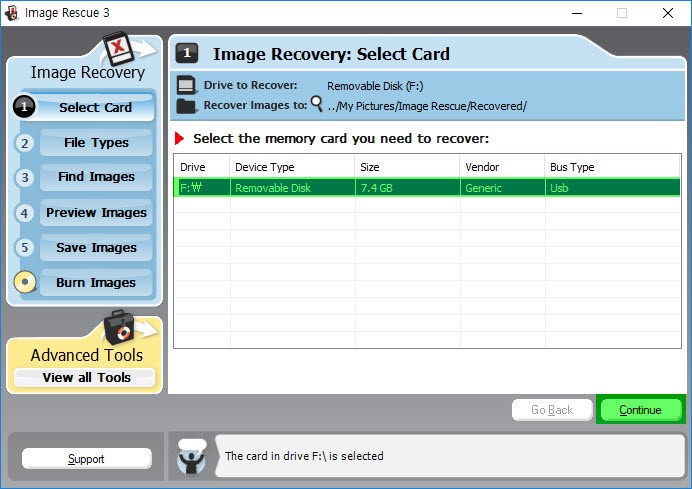
Task: Open the Support button
Action: [86, 459]
